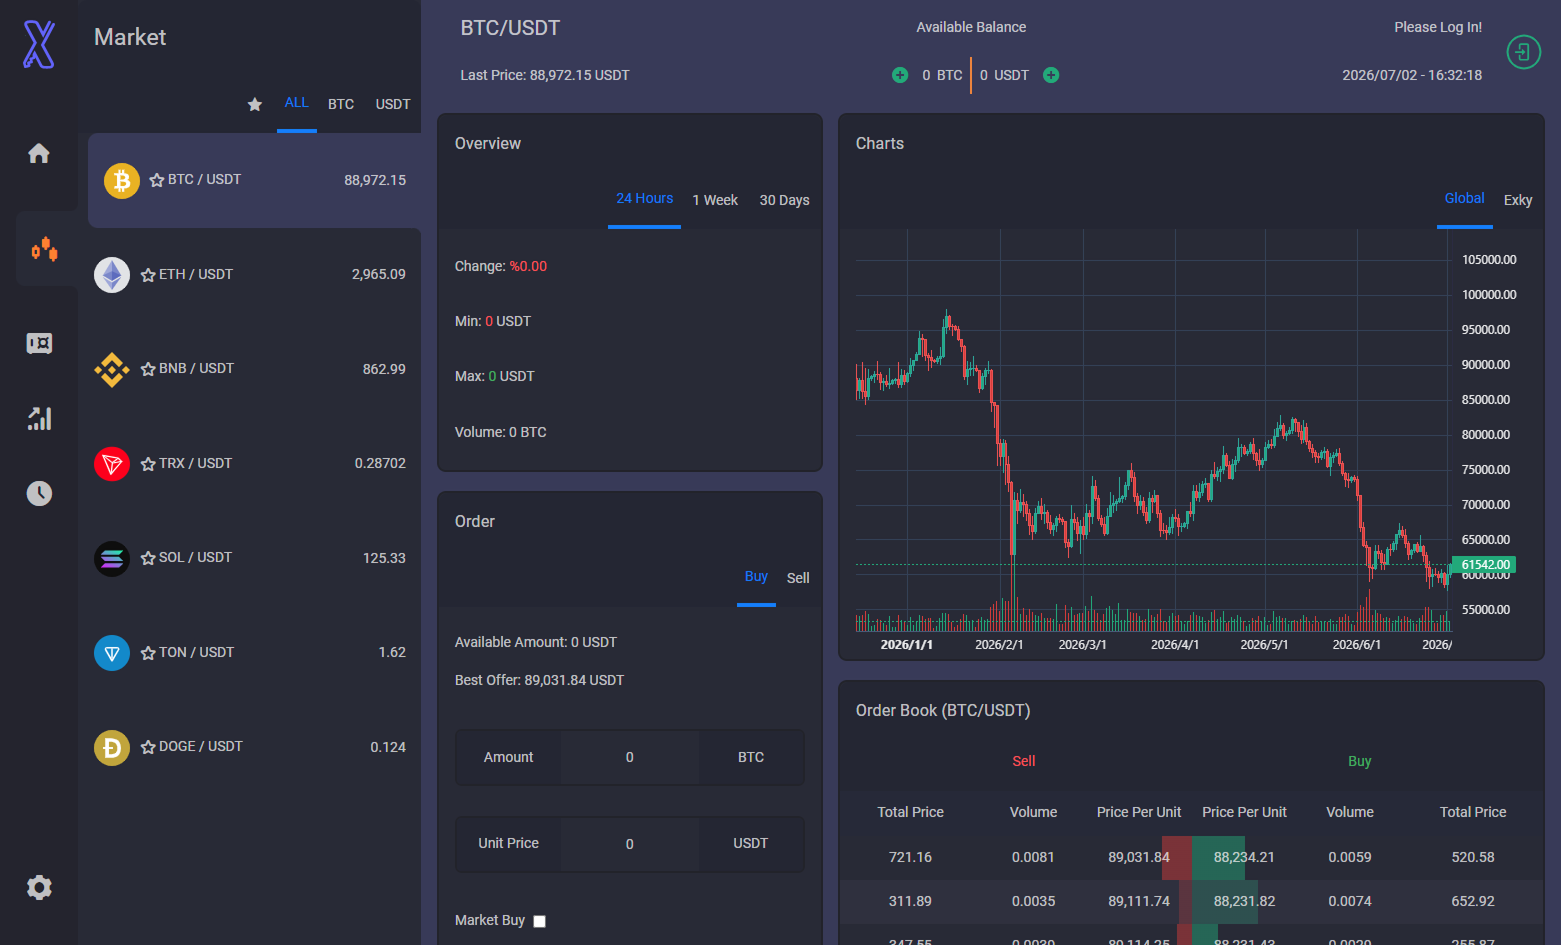This screenshot has width=1561, height=945.
Task: Favorite DOGE / USDT with star
Action: click(x=148, y=747)
